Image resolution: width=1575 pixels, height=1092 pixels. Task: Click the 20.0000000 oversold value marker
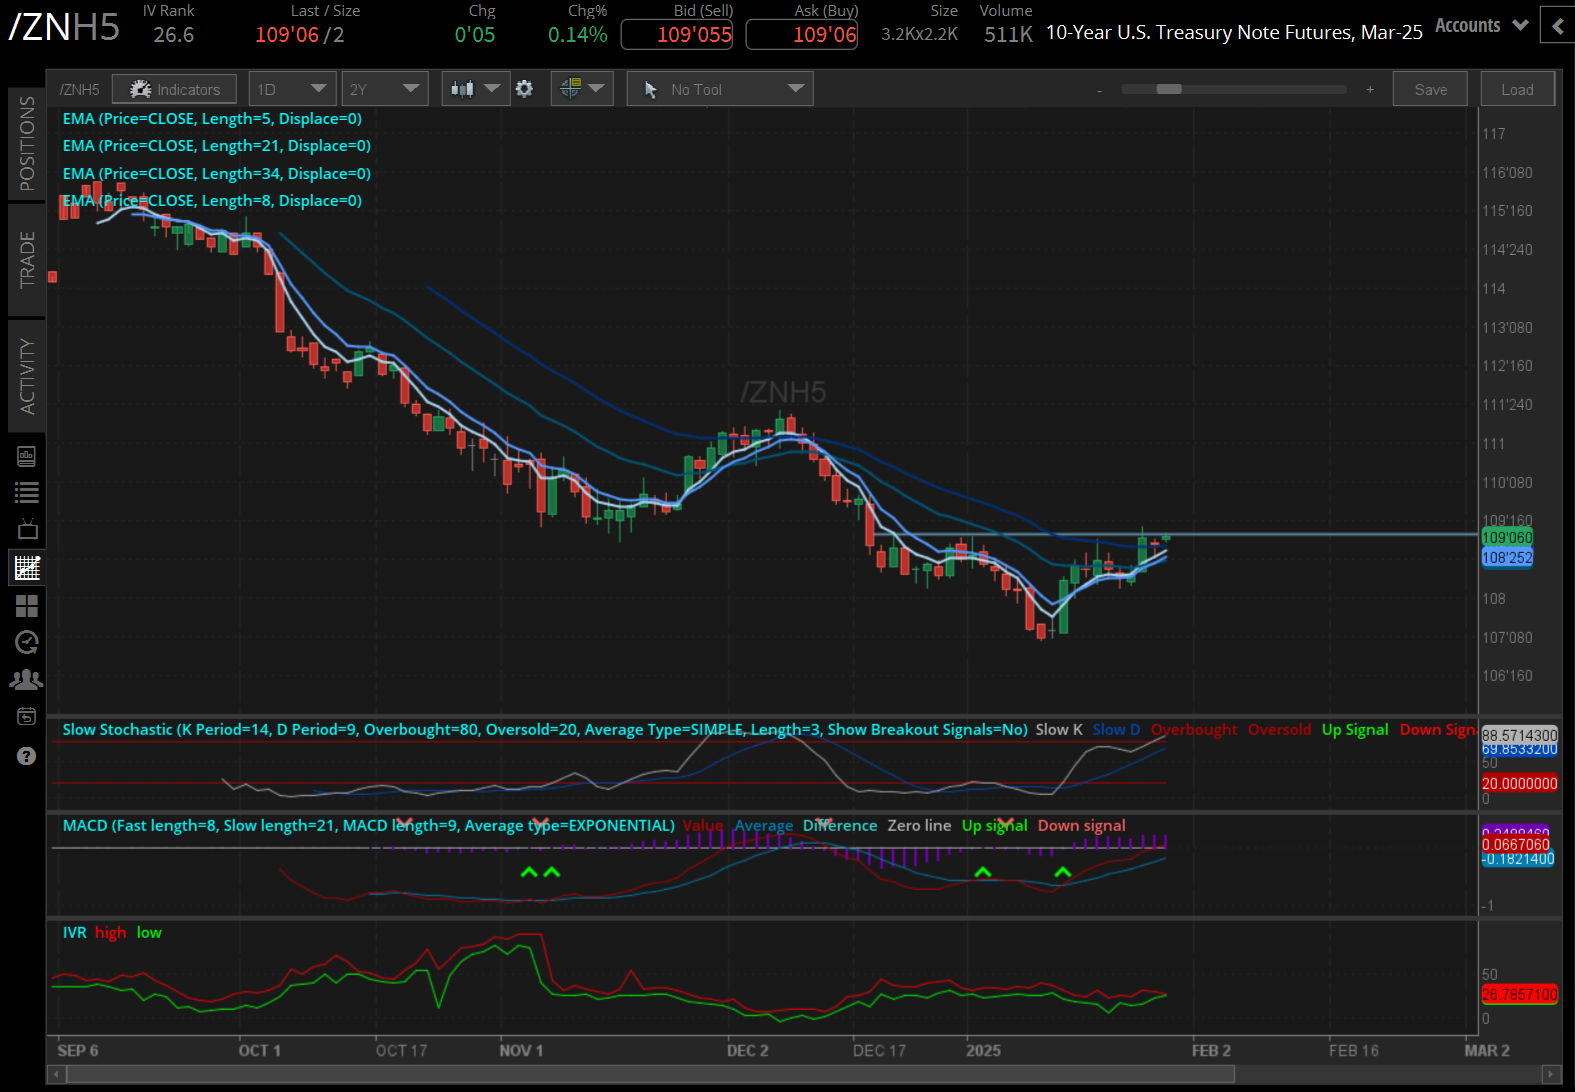(1519, 783)
